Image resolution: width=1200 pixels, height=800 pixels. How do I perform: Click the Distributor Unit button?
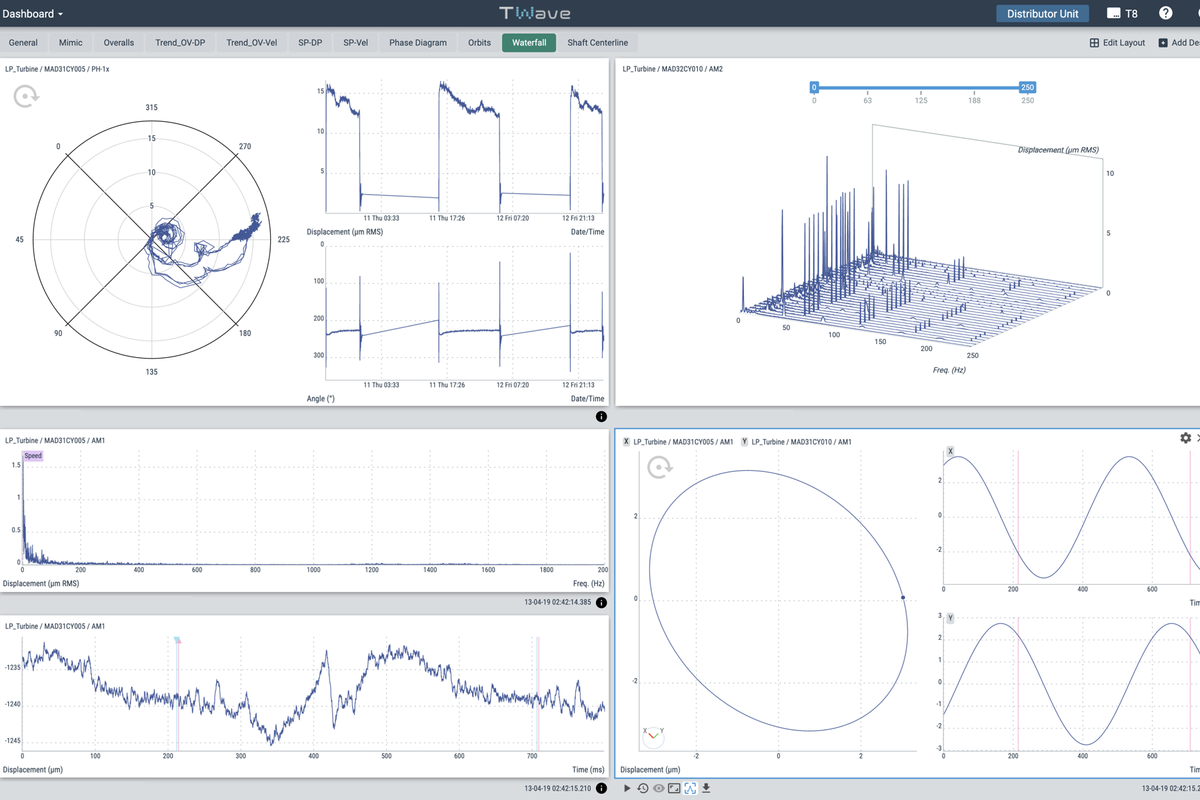click(x=1041, y=14)
